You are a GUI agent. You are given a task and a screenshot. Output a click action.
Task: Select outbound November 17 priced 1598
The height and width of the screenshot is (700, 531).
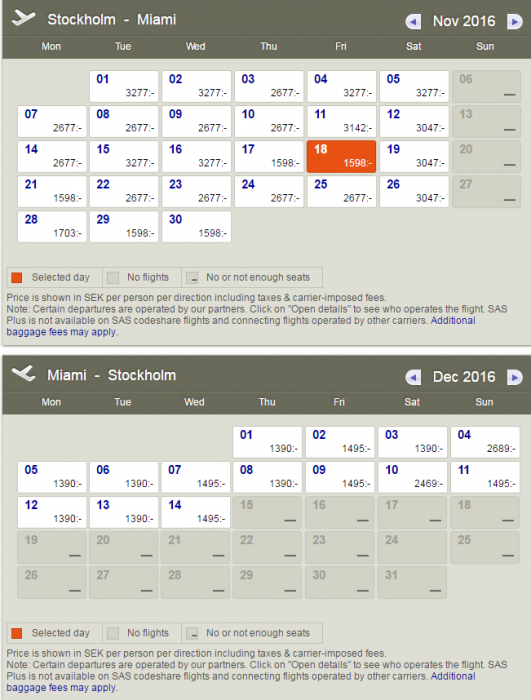pos(269,156)
